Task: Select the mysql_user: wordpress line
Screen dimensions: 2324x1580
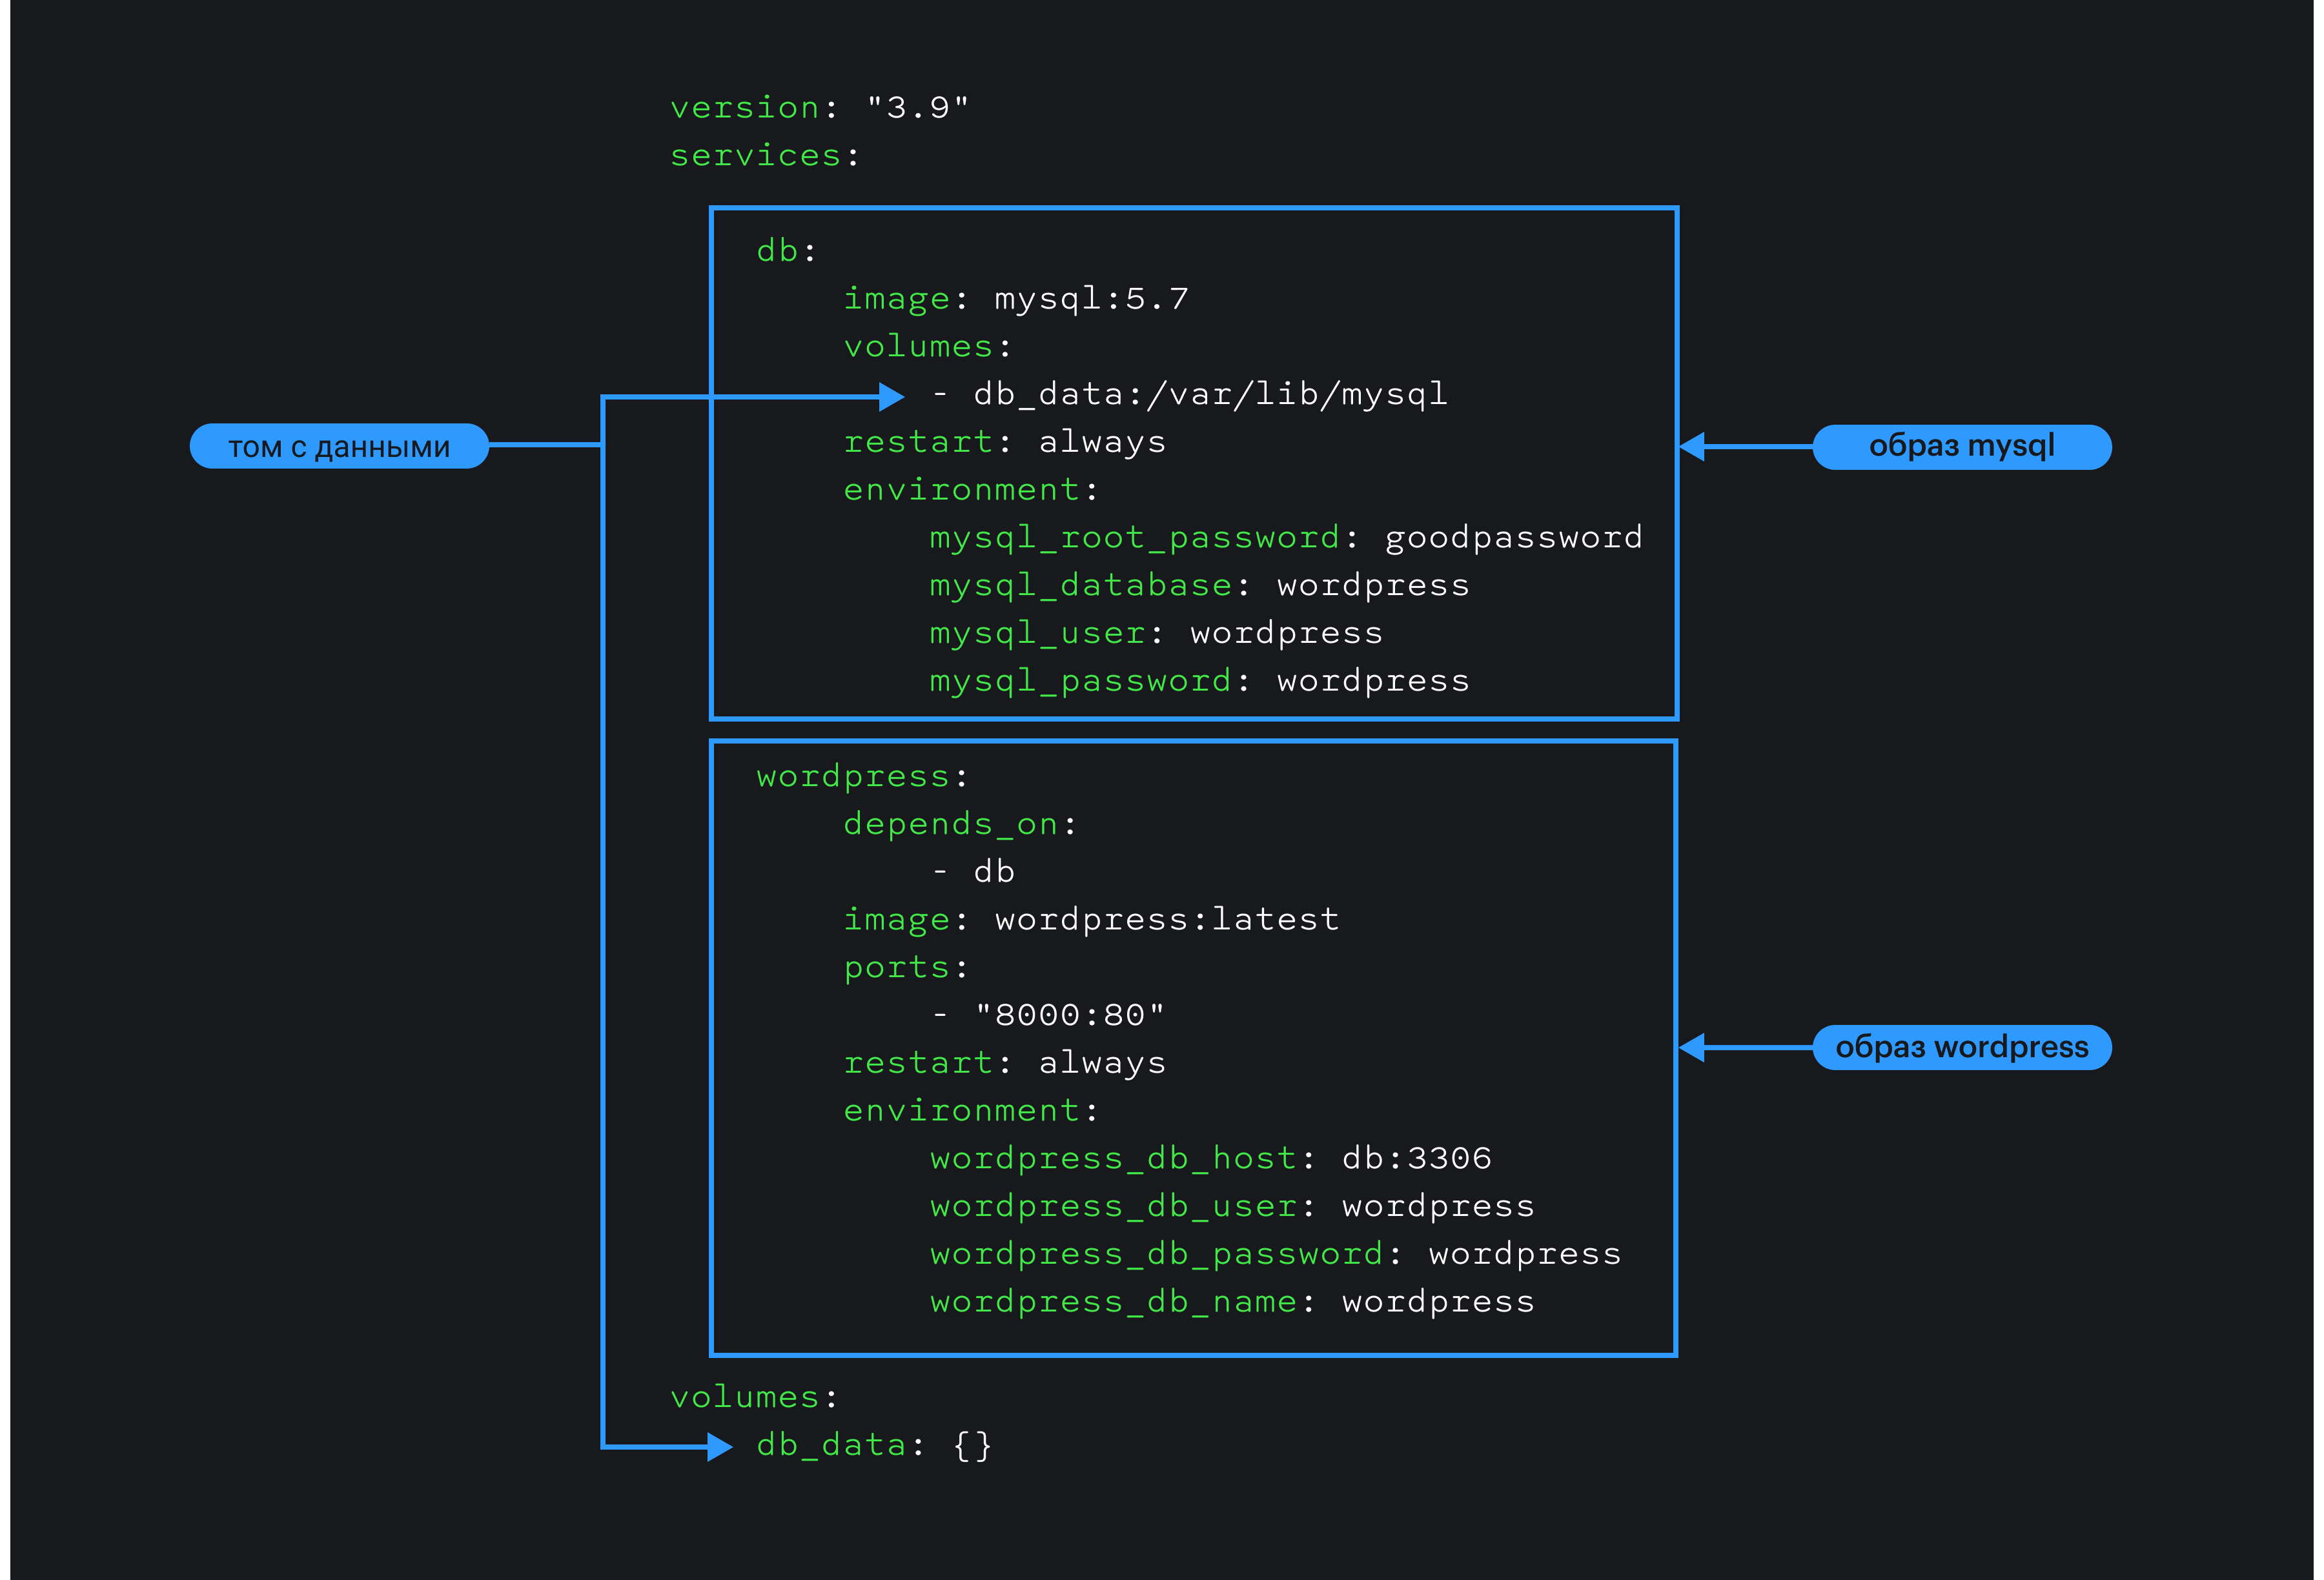Action: pyautogui.click(x=1156, y=633)
